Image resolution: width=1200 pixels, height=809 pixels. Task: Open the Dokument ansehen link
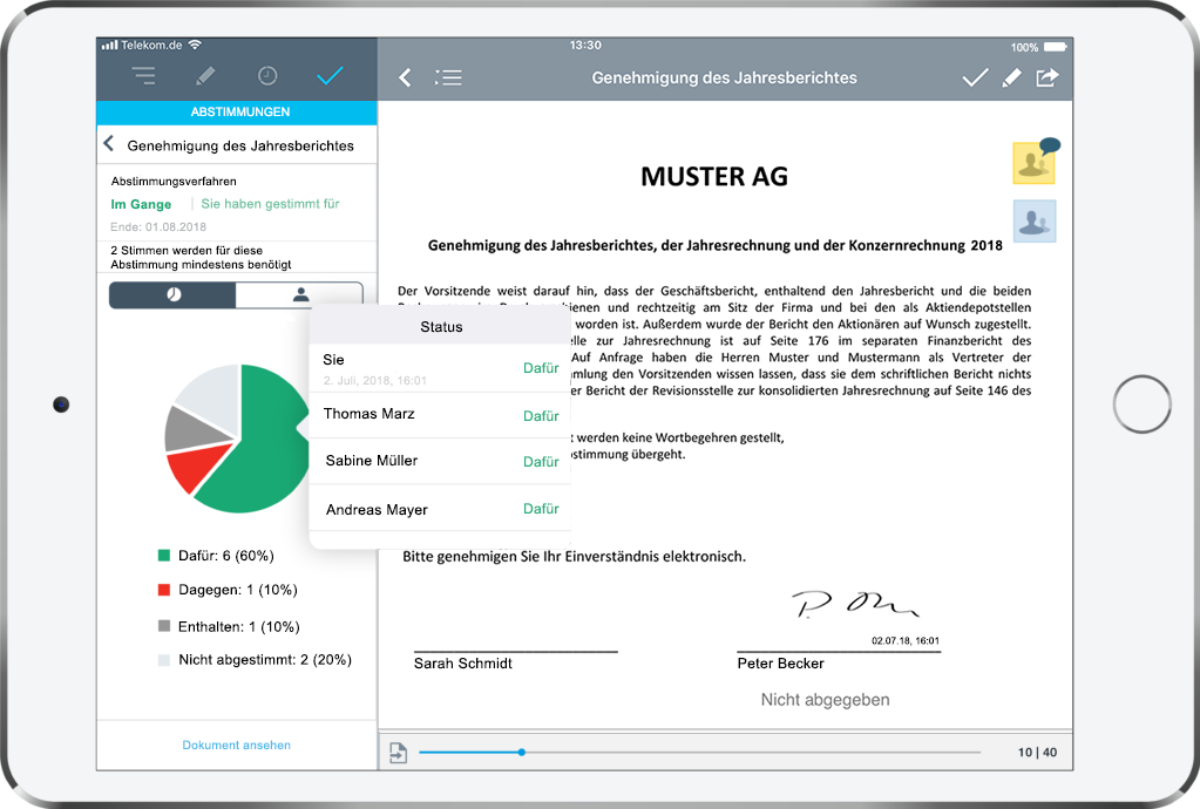click(237, 745)
